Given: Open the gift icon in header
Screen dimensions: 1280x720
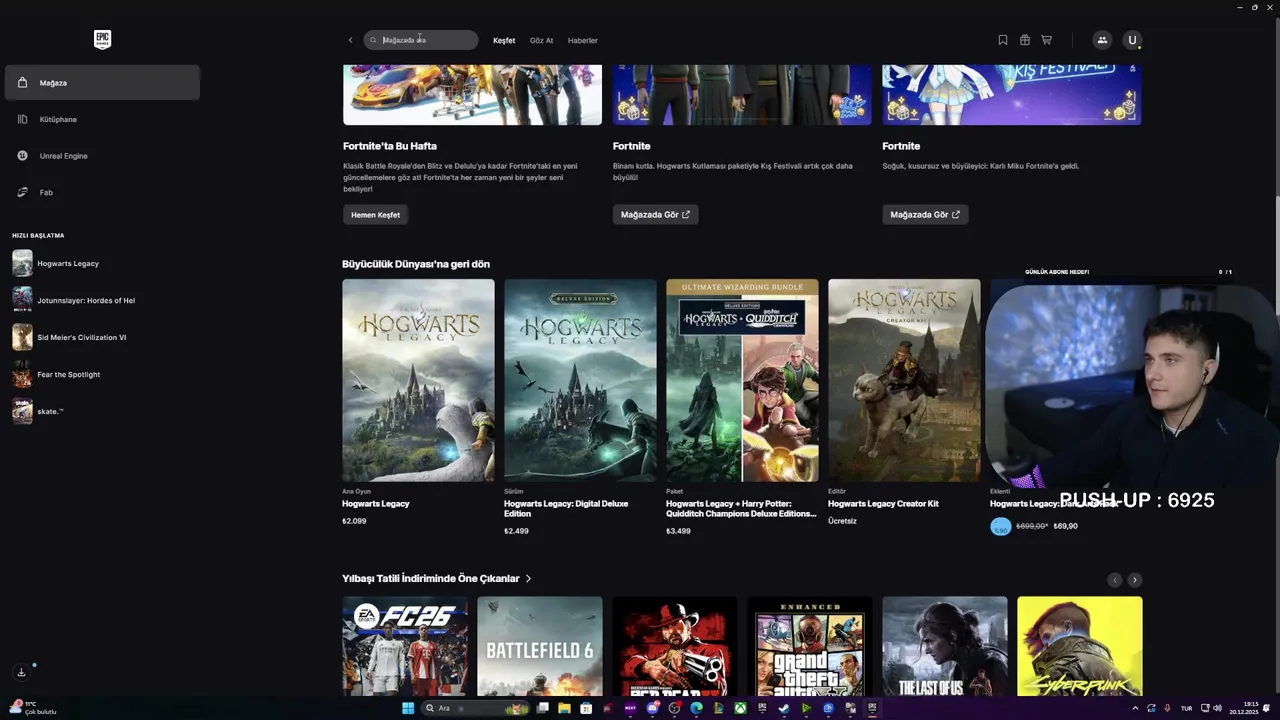Looking at the screenshot, I should click(x=1025, y=40).
